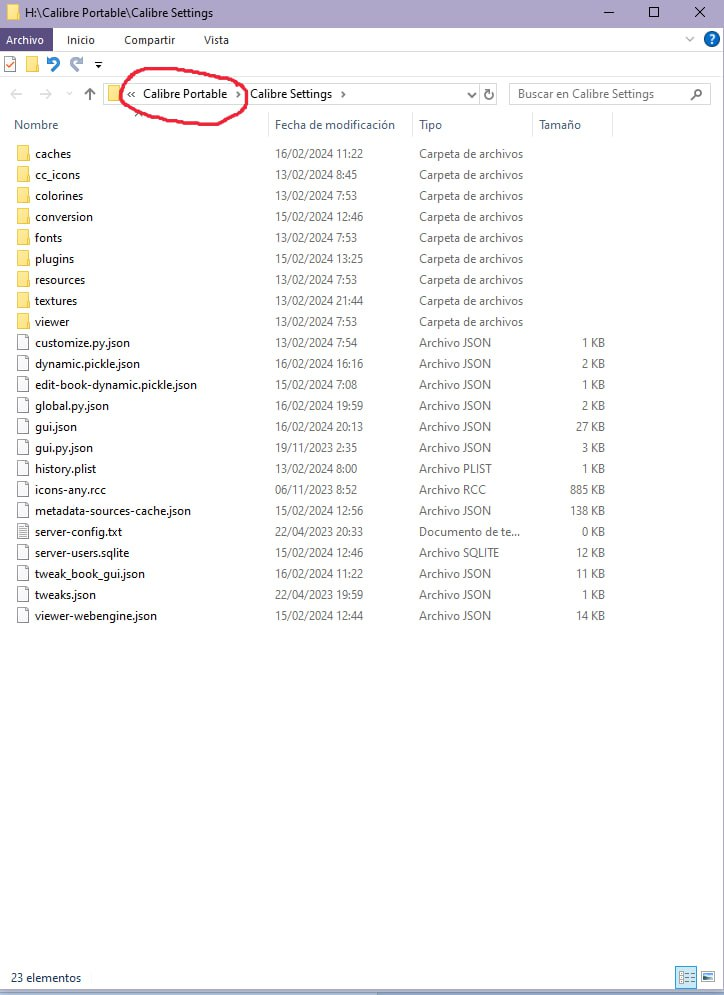Image resolution: width=724 pixels, height=995 pixels.
Task: Switch to the Compartir ribbon tab
Action: pyautogui.click(x=150, y=40)
